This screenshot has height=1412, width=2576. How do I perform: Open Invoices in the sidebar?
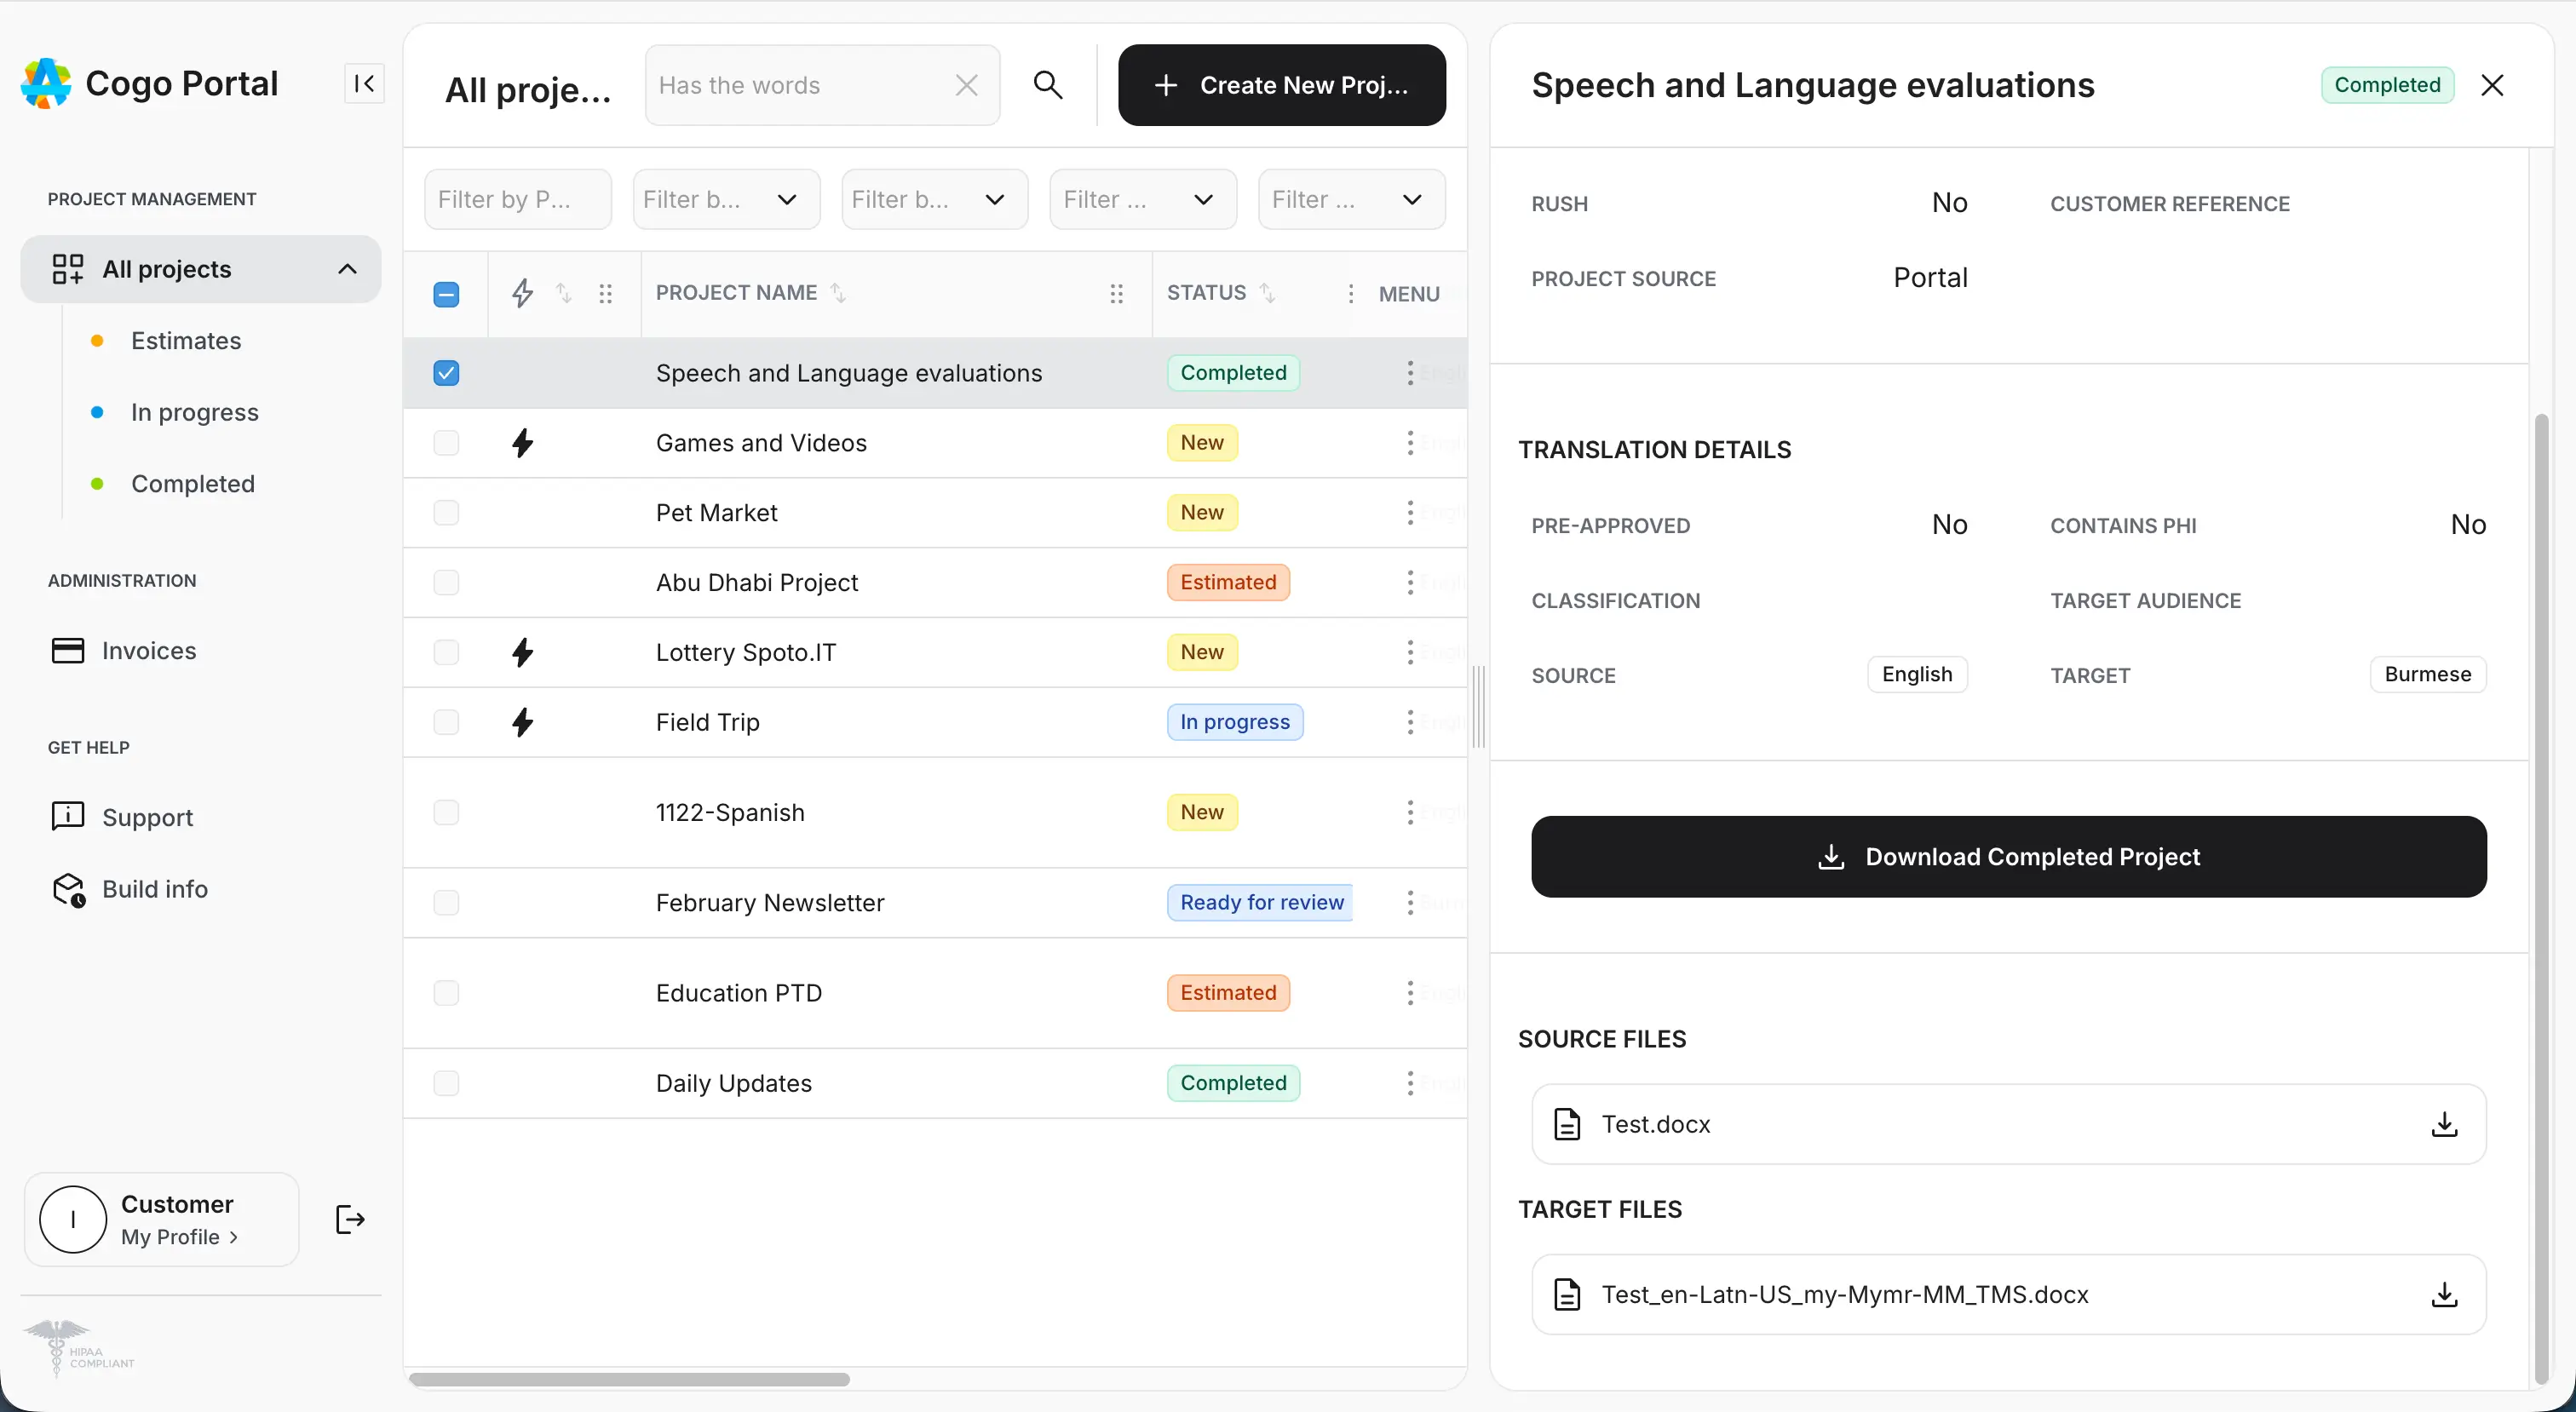pos(149,651)
